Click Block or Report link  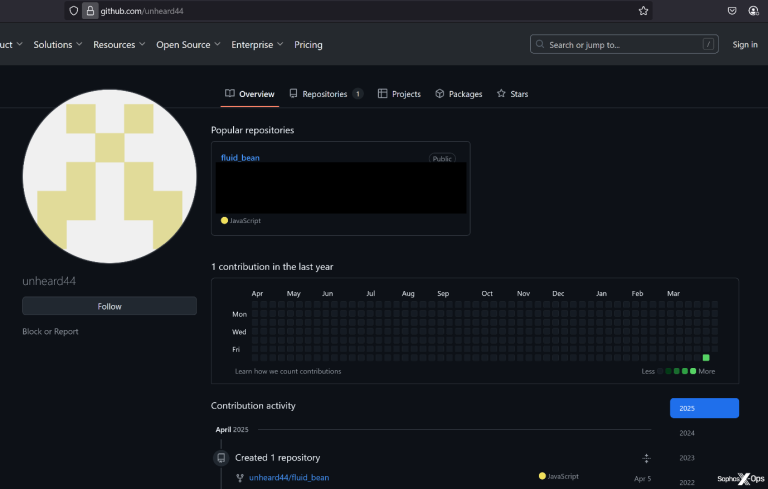(50, 332)
